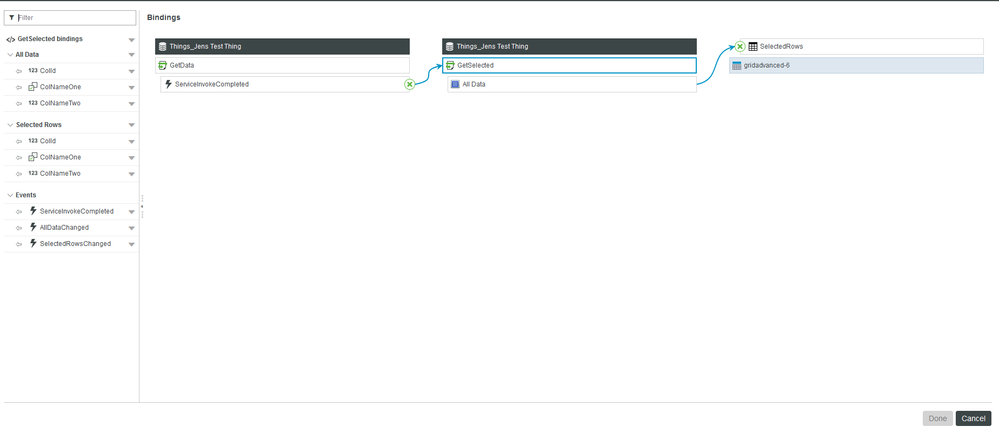Open dropdown for ServiceInvokeCompleted event in sidebar
Image resolution: width=999 pixels, height=433 pixels.
click(x=131, y=211)
